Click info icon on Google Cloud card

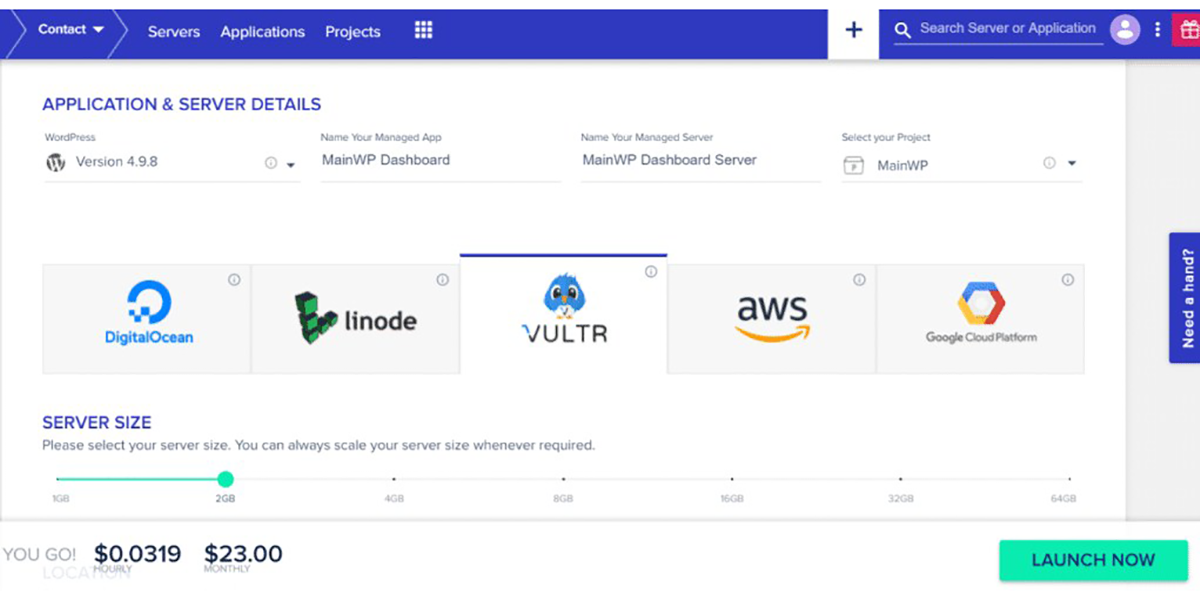pyautogui.click(x=1068, y=280)
